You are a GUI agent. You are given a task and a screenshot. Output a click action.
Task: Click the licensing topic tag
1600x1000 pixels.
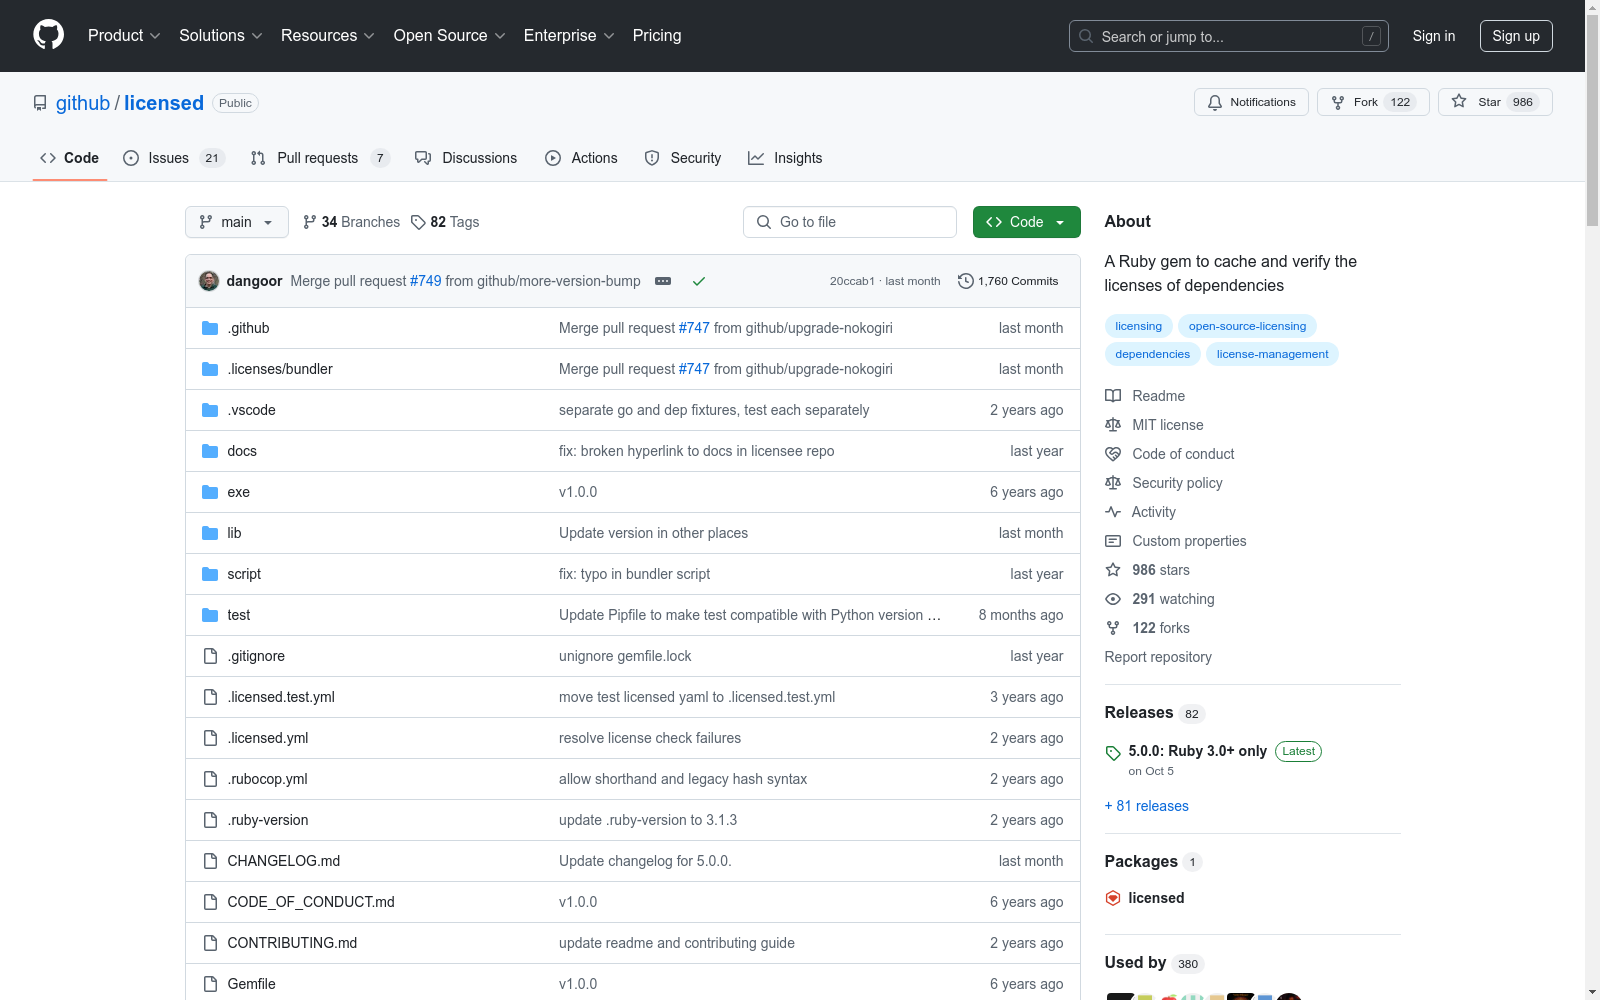[1138, 326]
